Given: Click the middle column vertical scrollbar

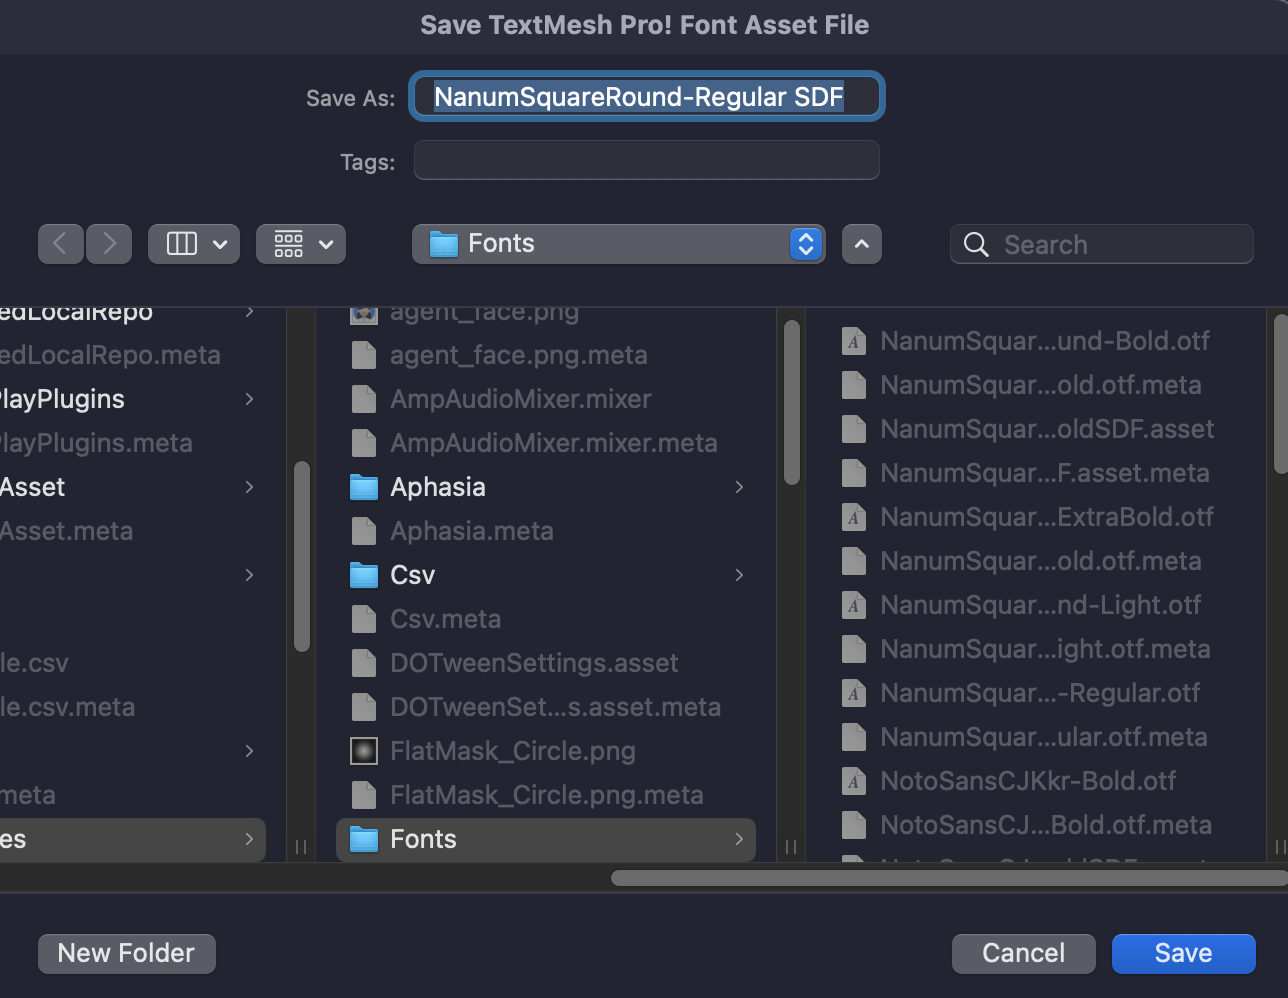Looking at the screenshot, I should pos(792,402).
